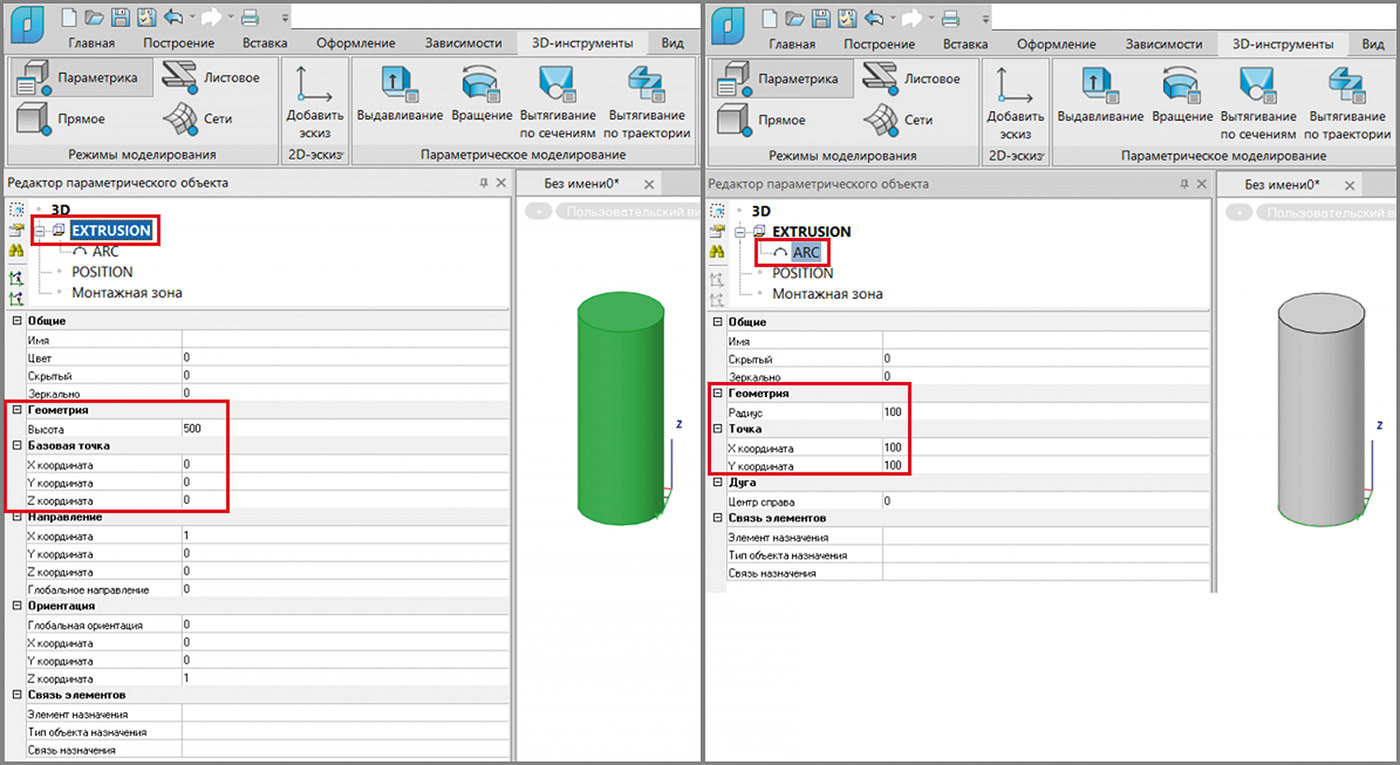Select the highlighted ARC tree item

click(805, 253)
